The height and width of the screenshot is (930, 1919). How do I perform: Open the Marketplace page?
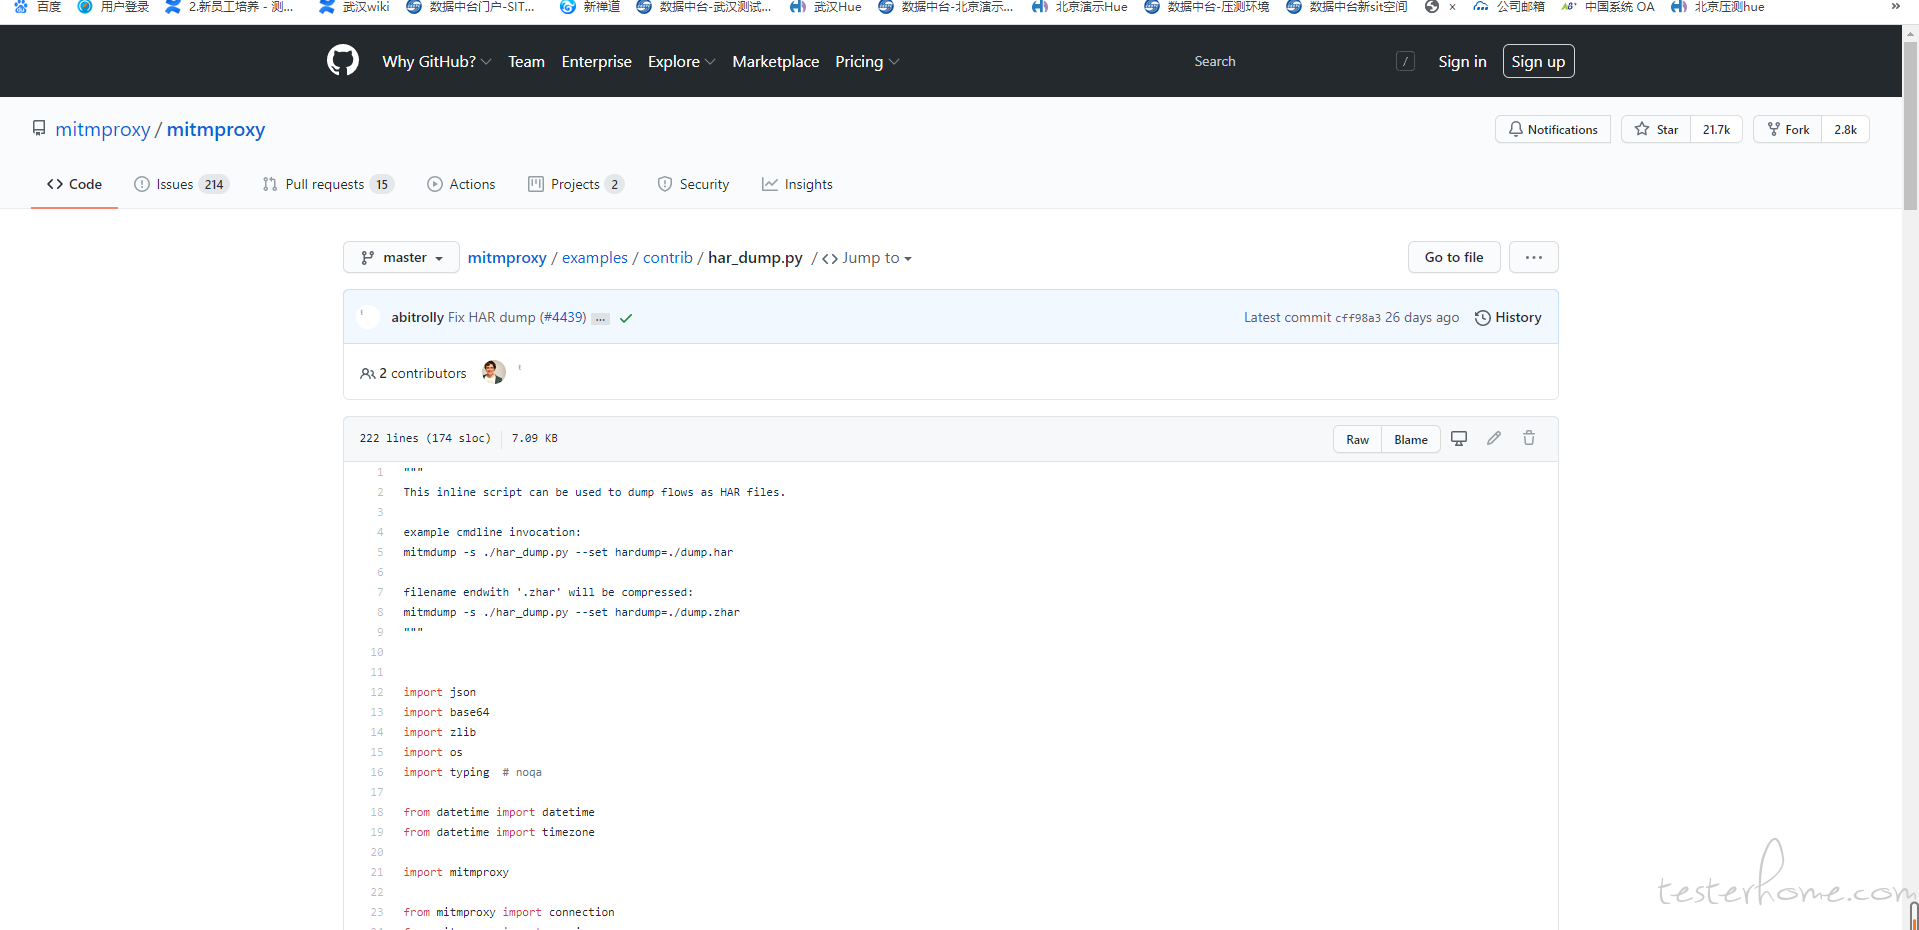click(775, 61)
